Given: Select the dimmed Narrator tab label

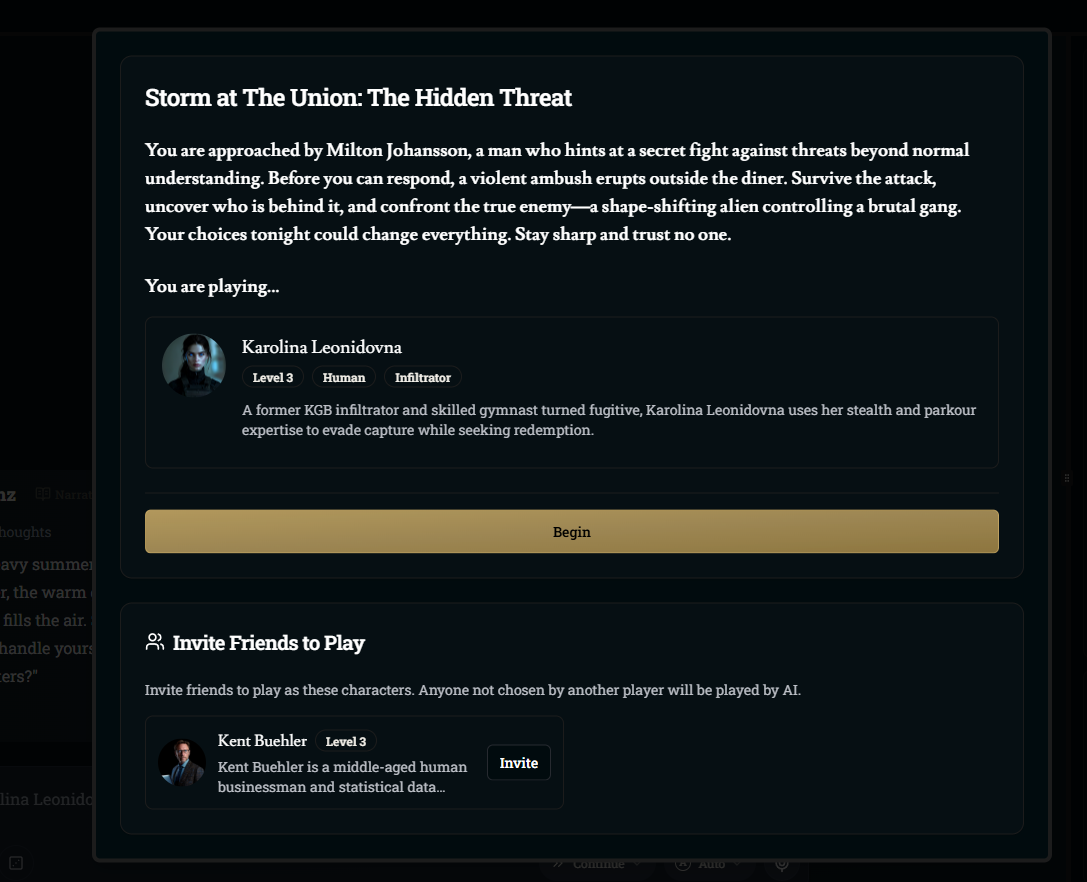Looking at the screenshot, I should coord(73,494).
